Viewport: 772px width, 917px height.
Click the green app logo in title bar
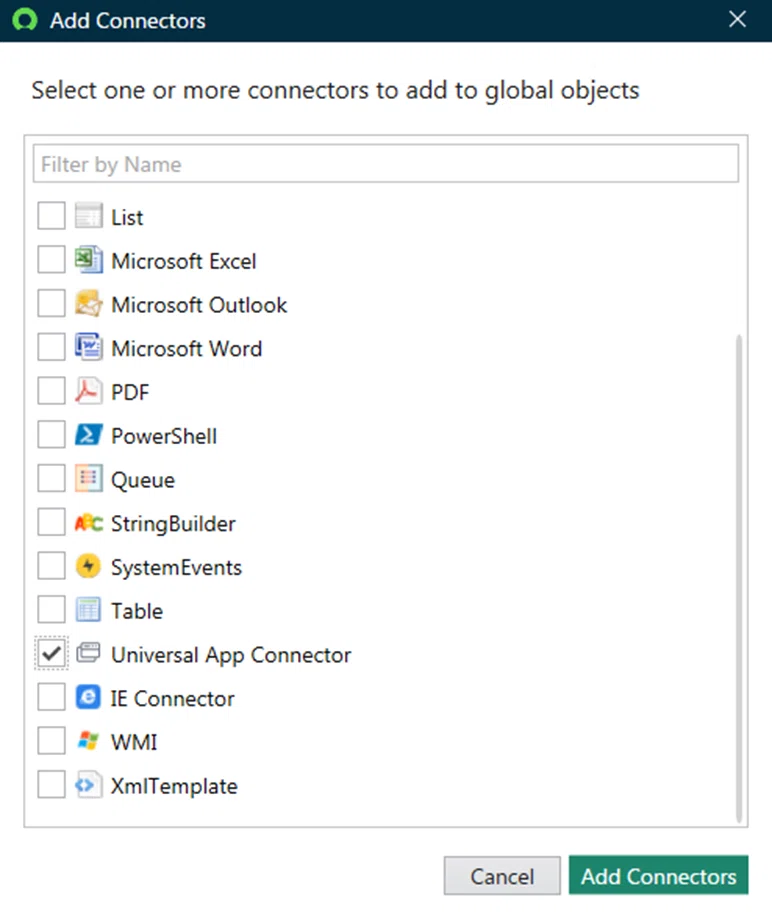(25, 20)
